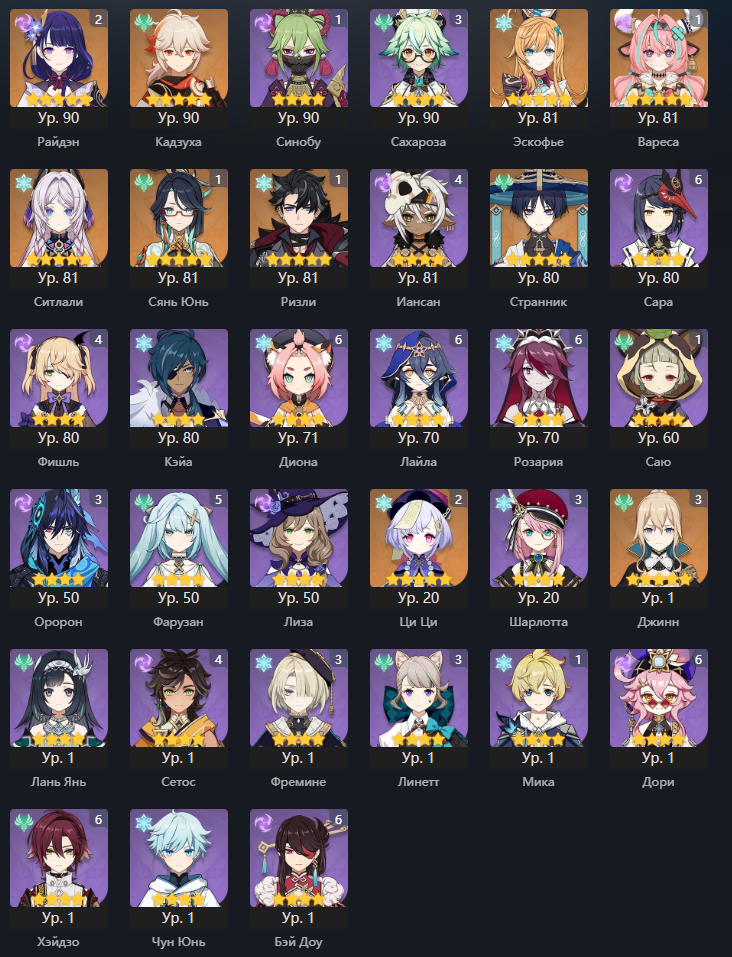This screenshot has height=957, width=732.
Task: Click the Розария name label
Action: tap(538, 462)
